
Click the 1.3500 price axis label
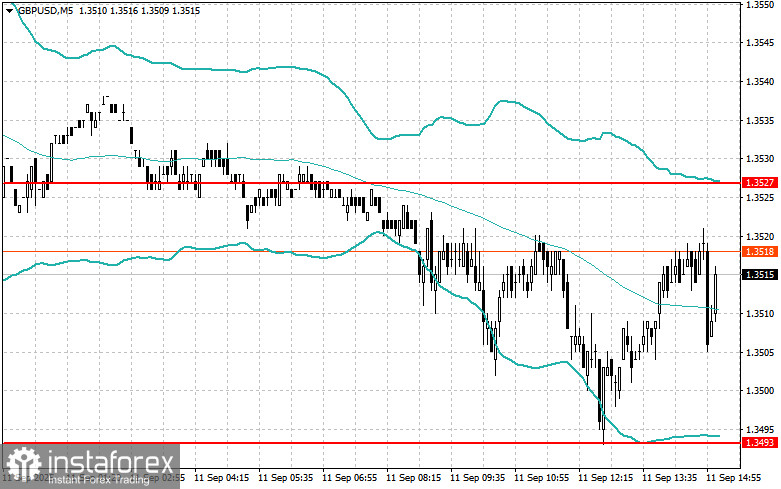pos(760,391)
